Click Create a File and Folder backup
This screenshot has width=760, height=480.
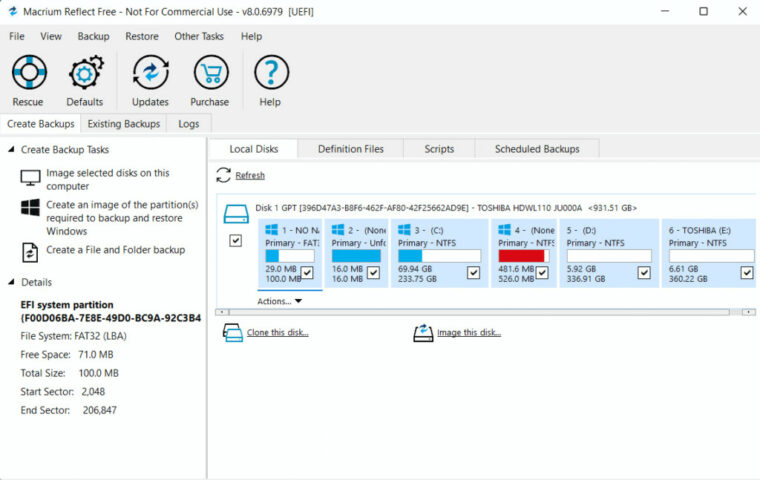point(115,250)
